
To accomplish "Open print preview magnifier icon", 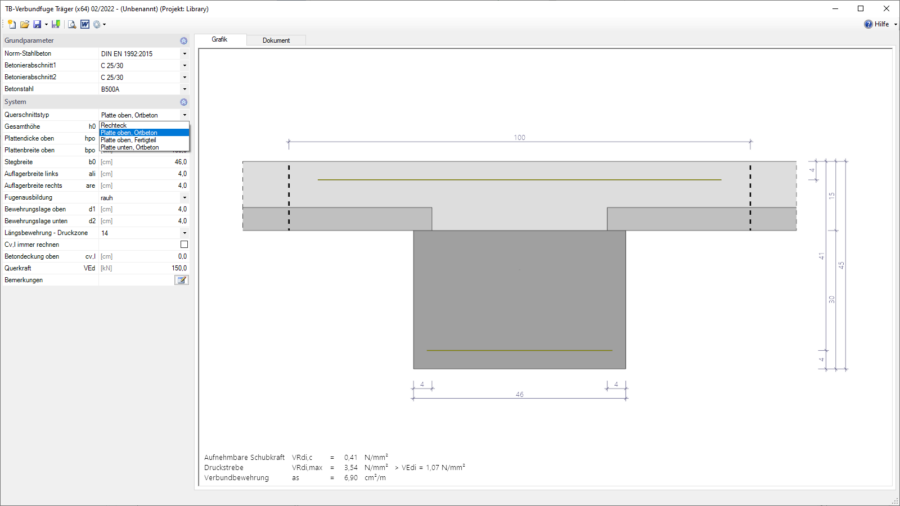I will pyautogui.click(x=72, y=24).
